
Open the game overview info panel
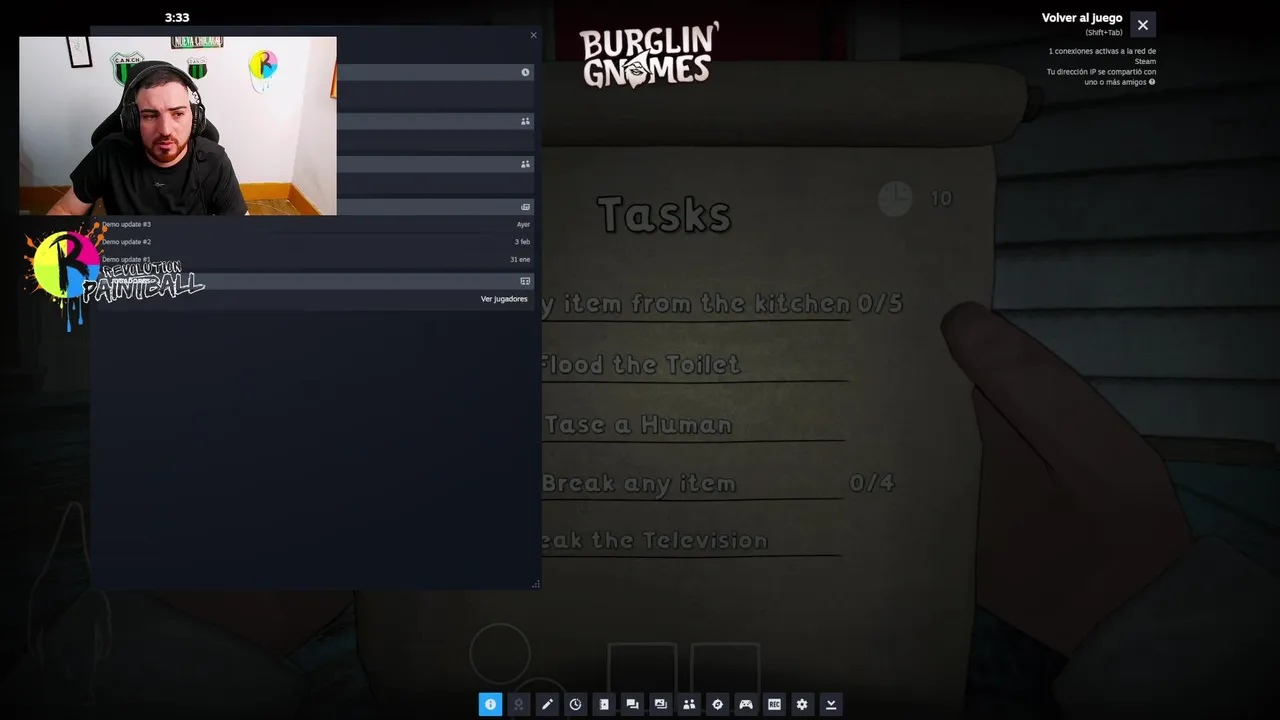(x=490, y=704)
